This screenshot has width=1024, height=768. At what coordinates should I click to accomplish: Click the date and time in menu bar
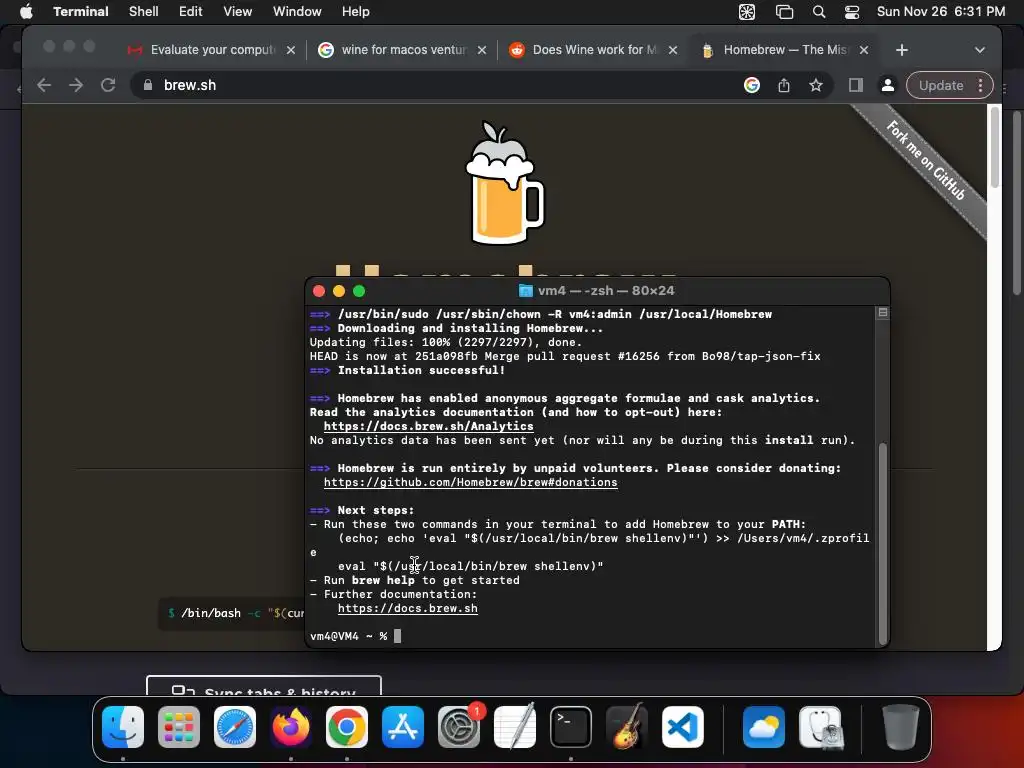pos(941,12)
